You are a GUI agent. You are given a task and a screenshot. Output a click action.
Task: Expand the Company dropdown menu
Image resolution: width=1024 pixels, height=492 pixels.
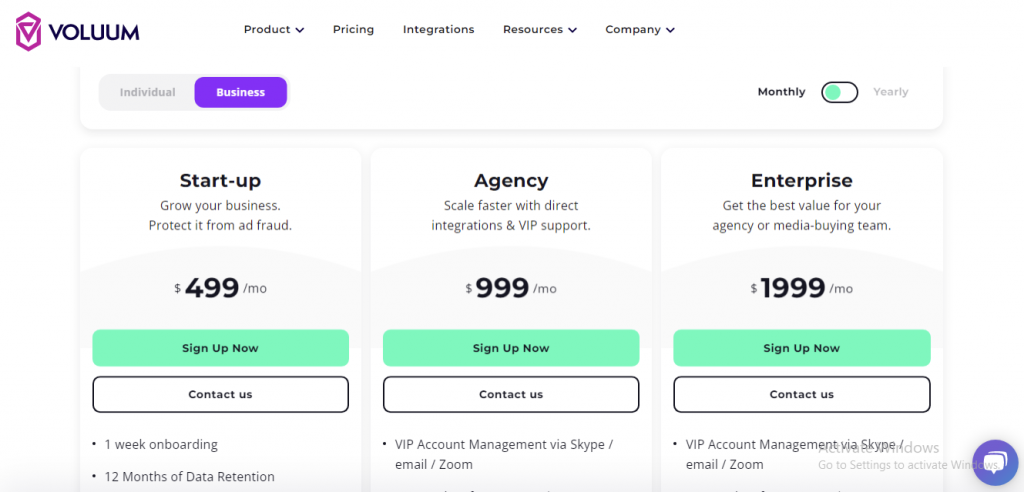point(639,29)
